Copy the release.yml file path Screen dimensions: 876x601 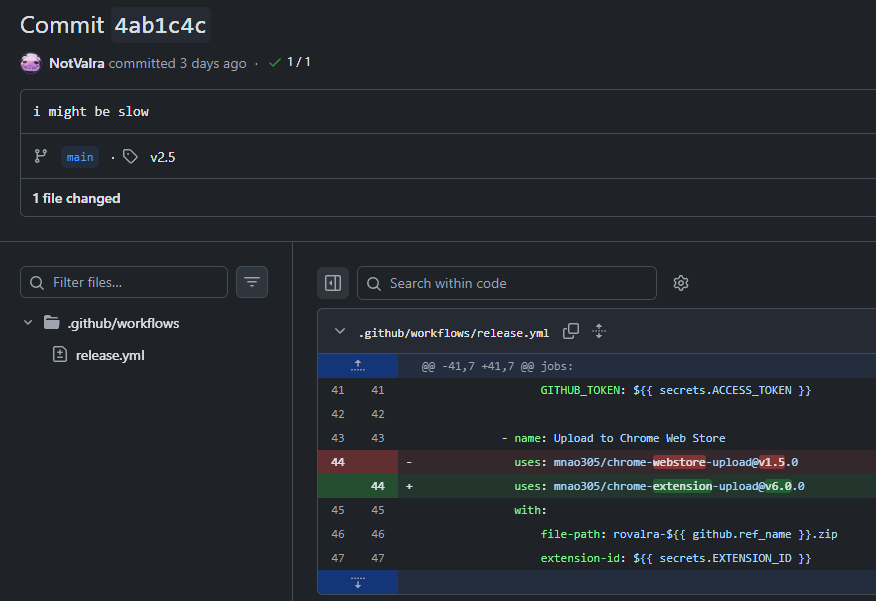[x=571, y=331]
